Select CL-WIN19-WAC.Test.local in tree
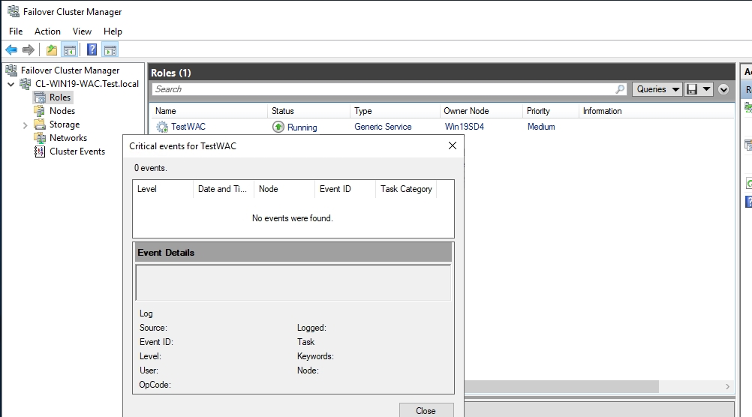This screenshot has width=752, height=417. tap(87, 84)
